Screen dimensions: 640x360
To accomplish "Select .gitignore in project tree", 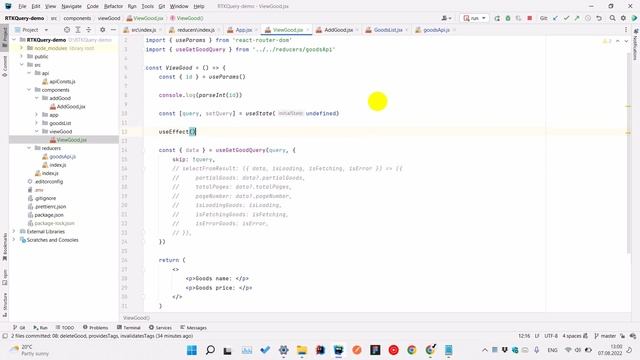I will click(x=45, y=198).
